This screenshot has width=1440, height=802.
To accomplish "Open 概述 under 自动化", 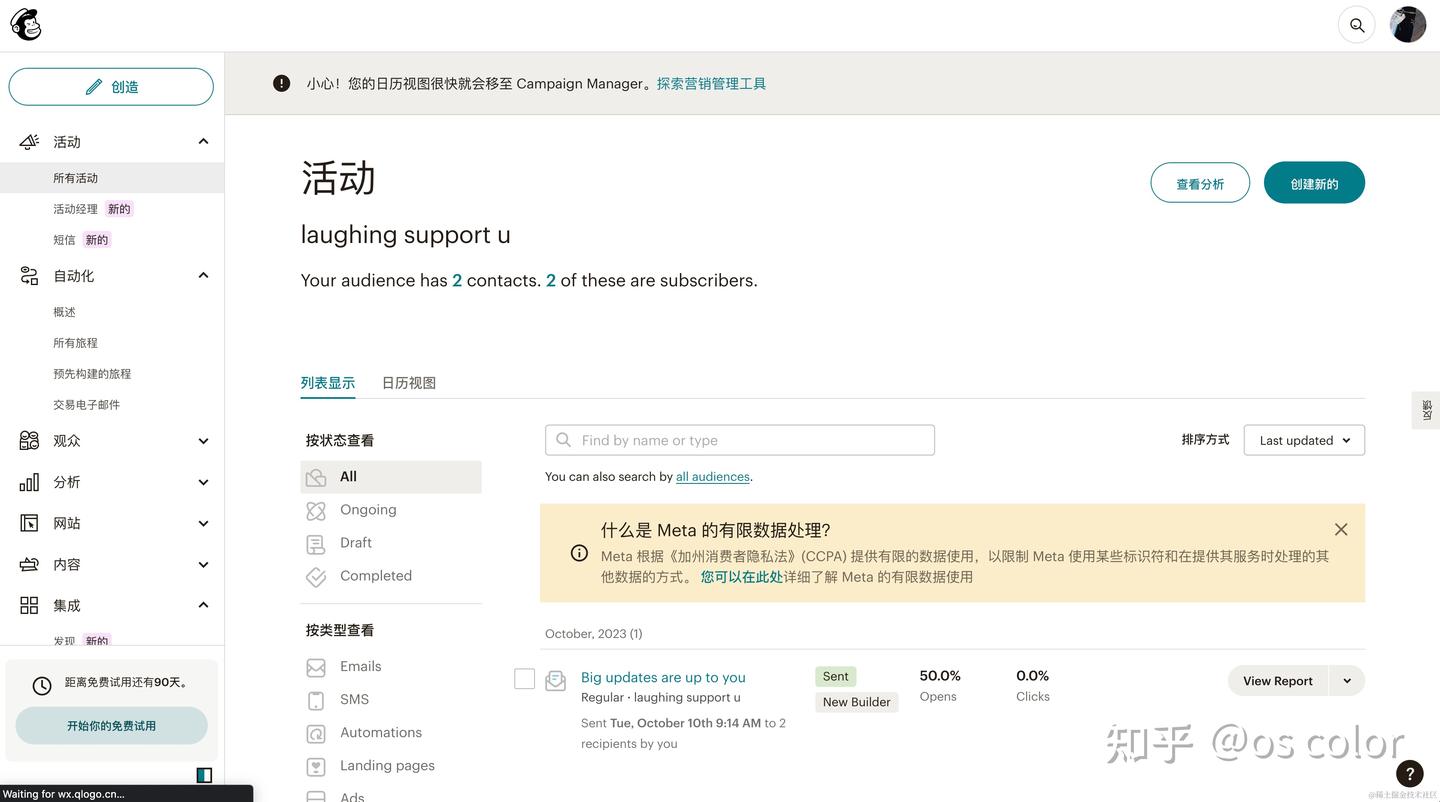I will 64,312.
